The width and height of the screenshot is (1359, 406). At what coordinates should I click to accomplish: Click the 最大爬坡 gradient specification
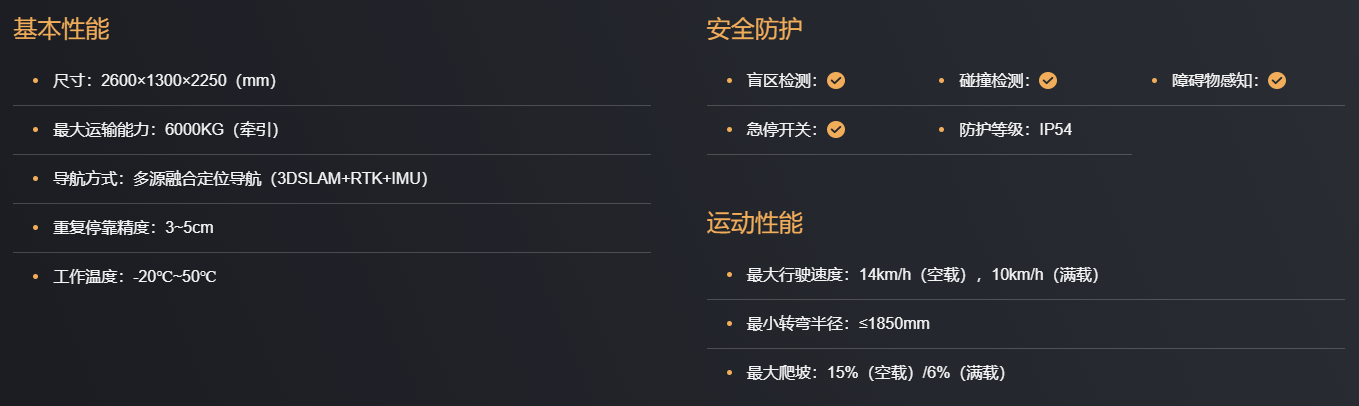pyautogui.click(x=875, y=373)
